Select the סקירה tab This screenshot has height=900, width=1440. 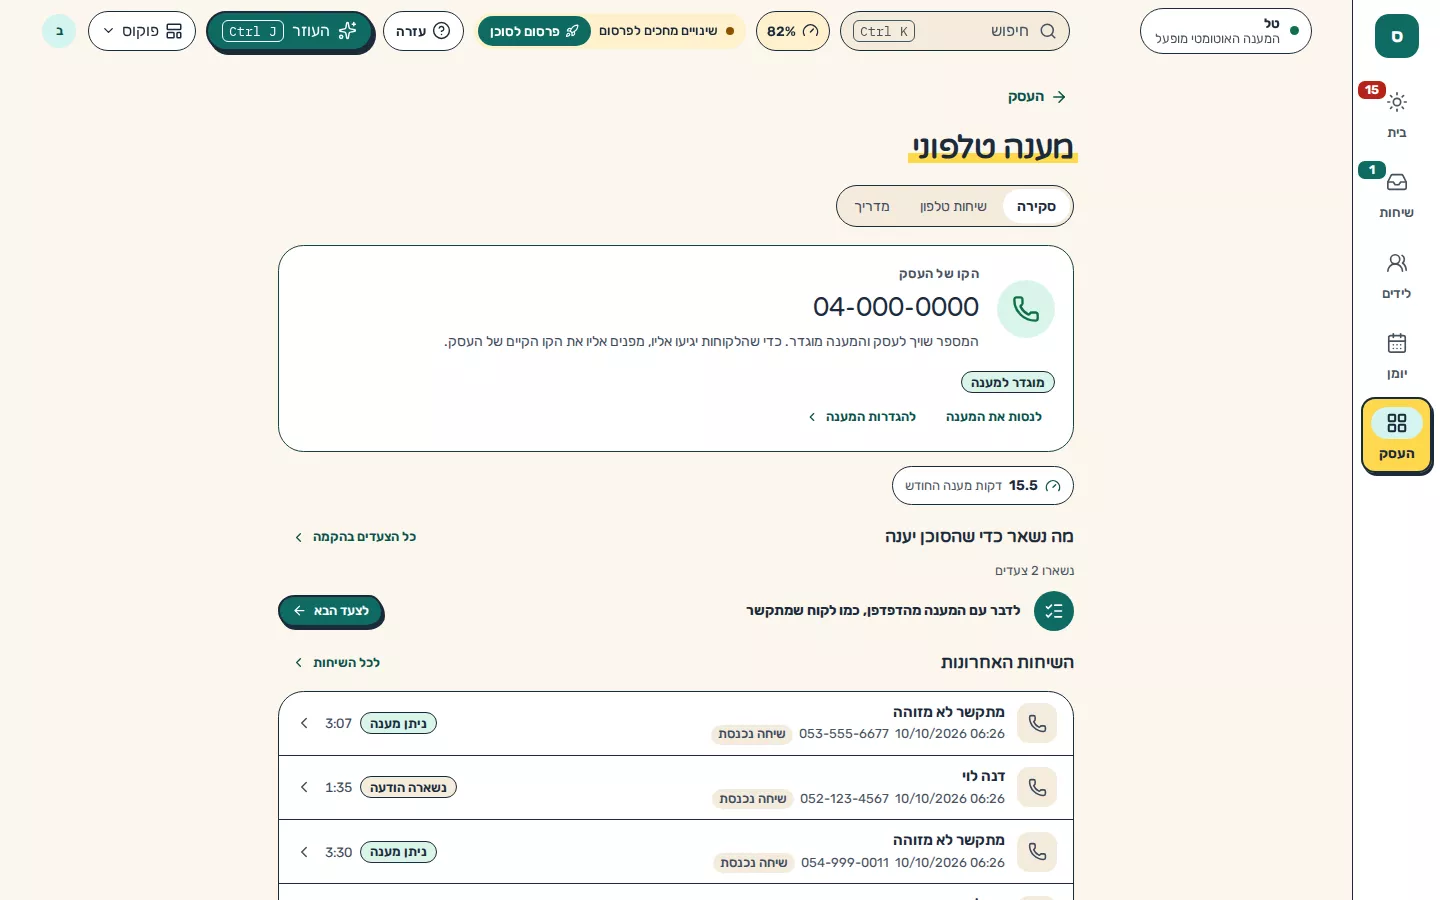(1036, 206)
